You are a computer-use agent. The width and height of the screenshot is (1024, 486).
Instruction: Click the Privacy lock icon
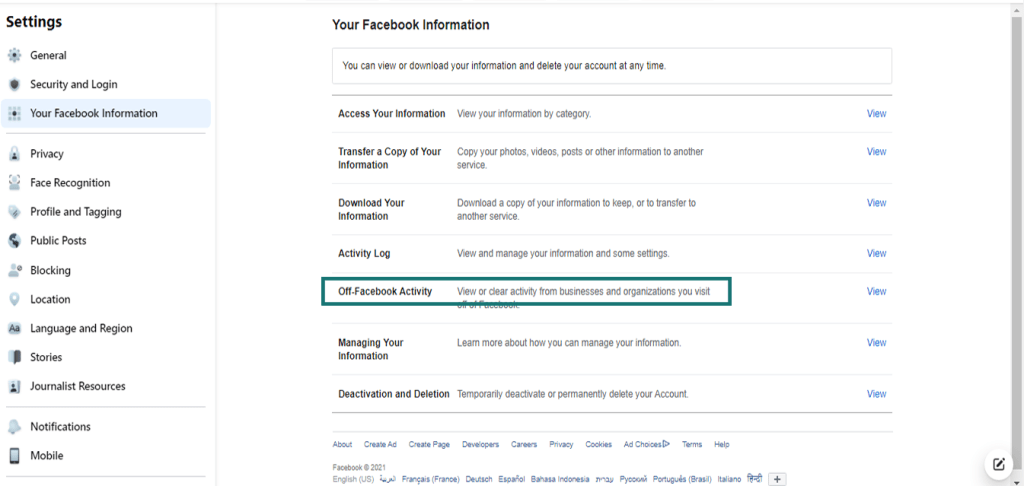coord(14,154)
